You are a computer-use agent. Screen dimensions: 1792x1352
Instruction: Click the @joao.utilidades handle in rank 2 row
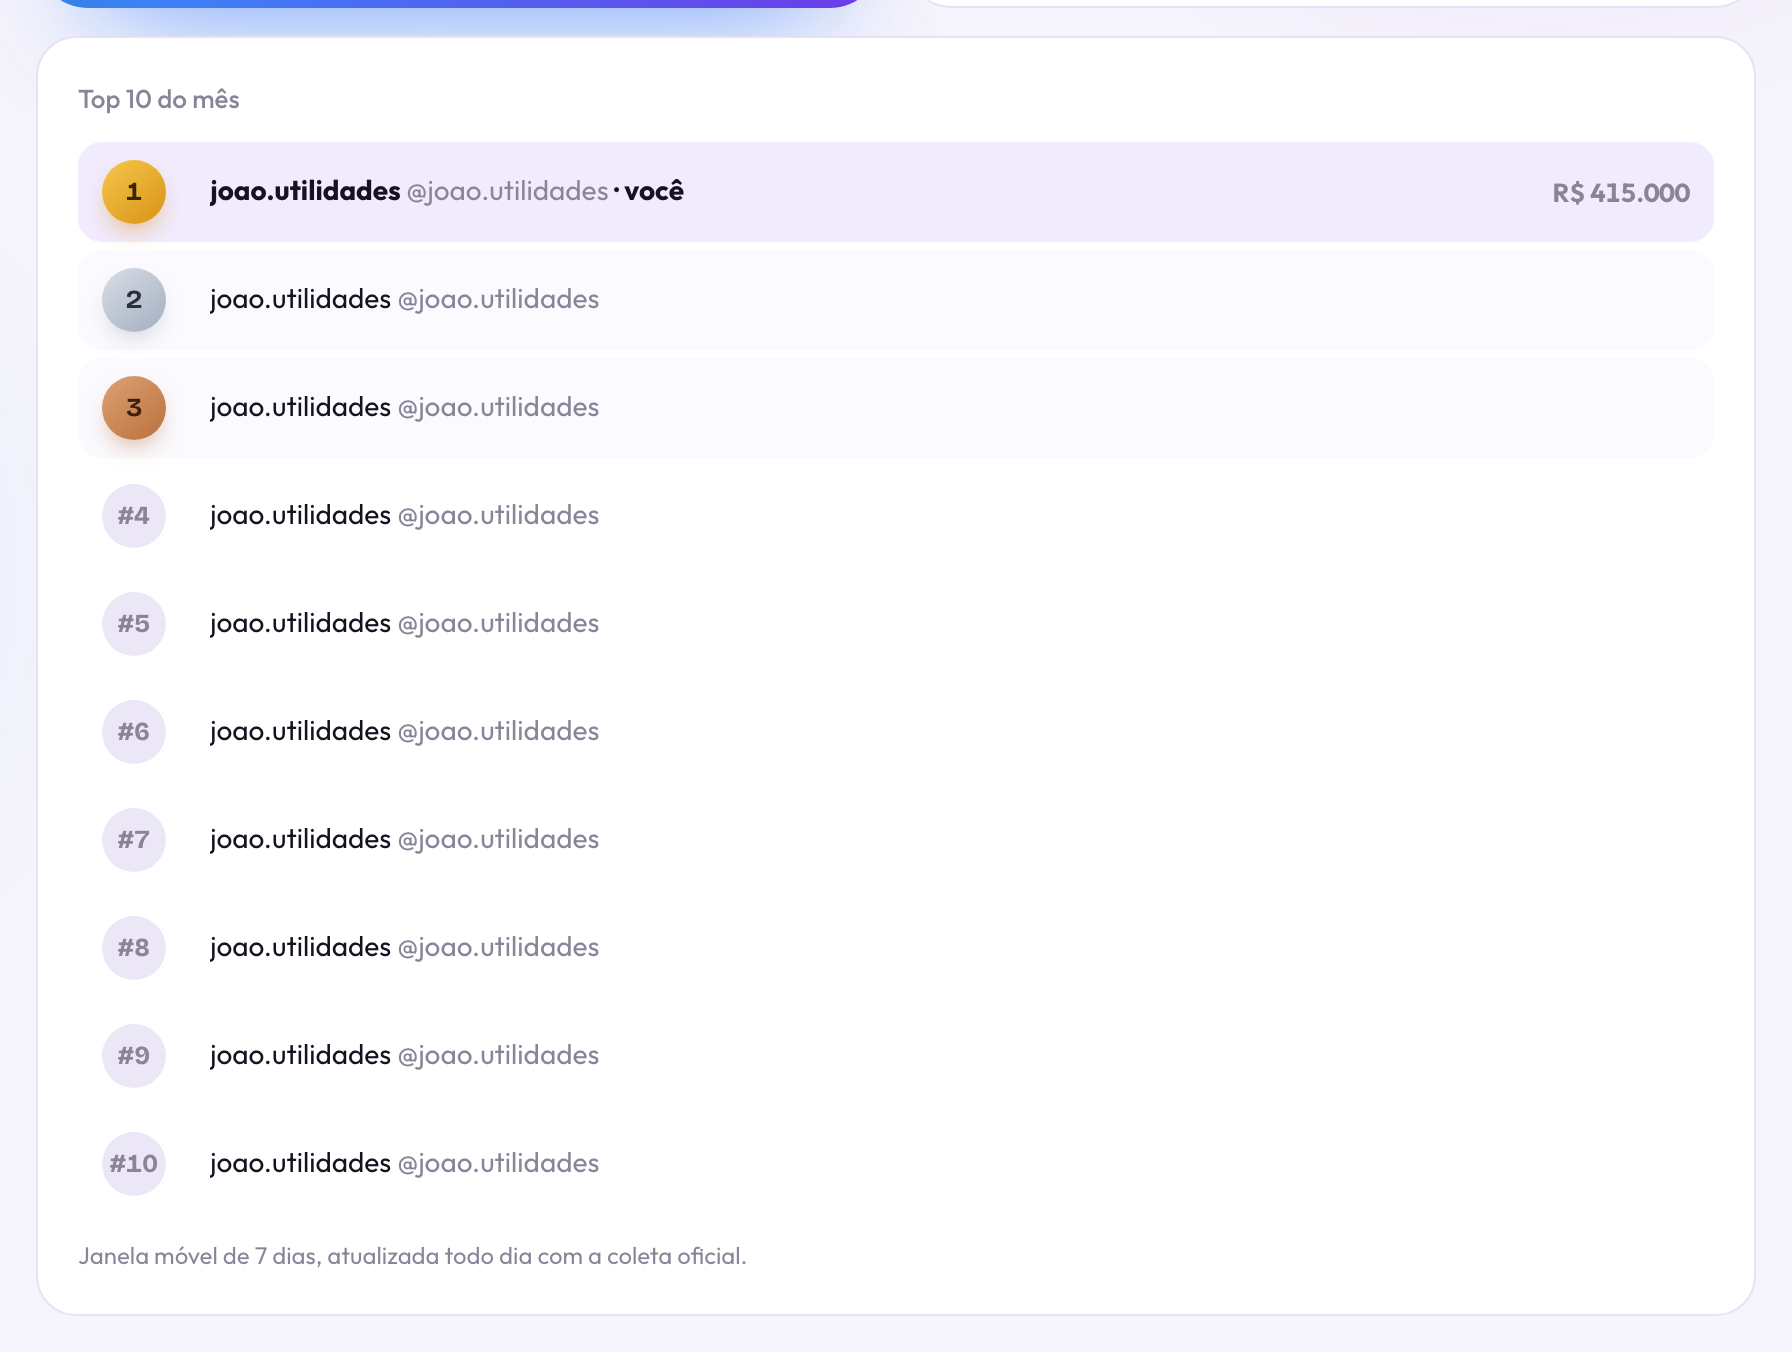tap(499, 299)
